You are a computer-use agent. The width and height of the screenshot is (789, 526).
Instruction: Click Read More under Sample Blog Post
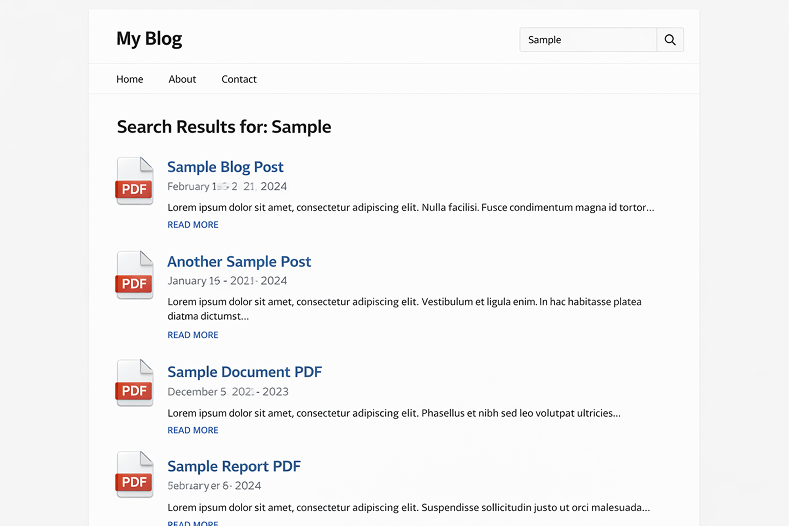[193, 225]
